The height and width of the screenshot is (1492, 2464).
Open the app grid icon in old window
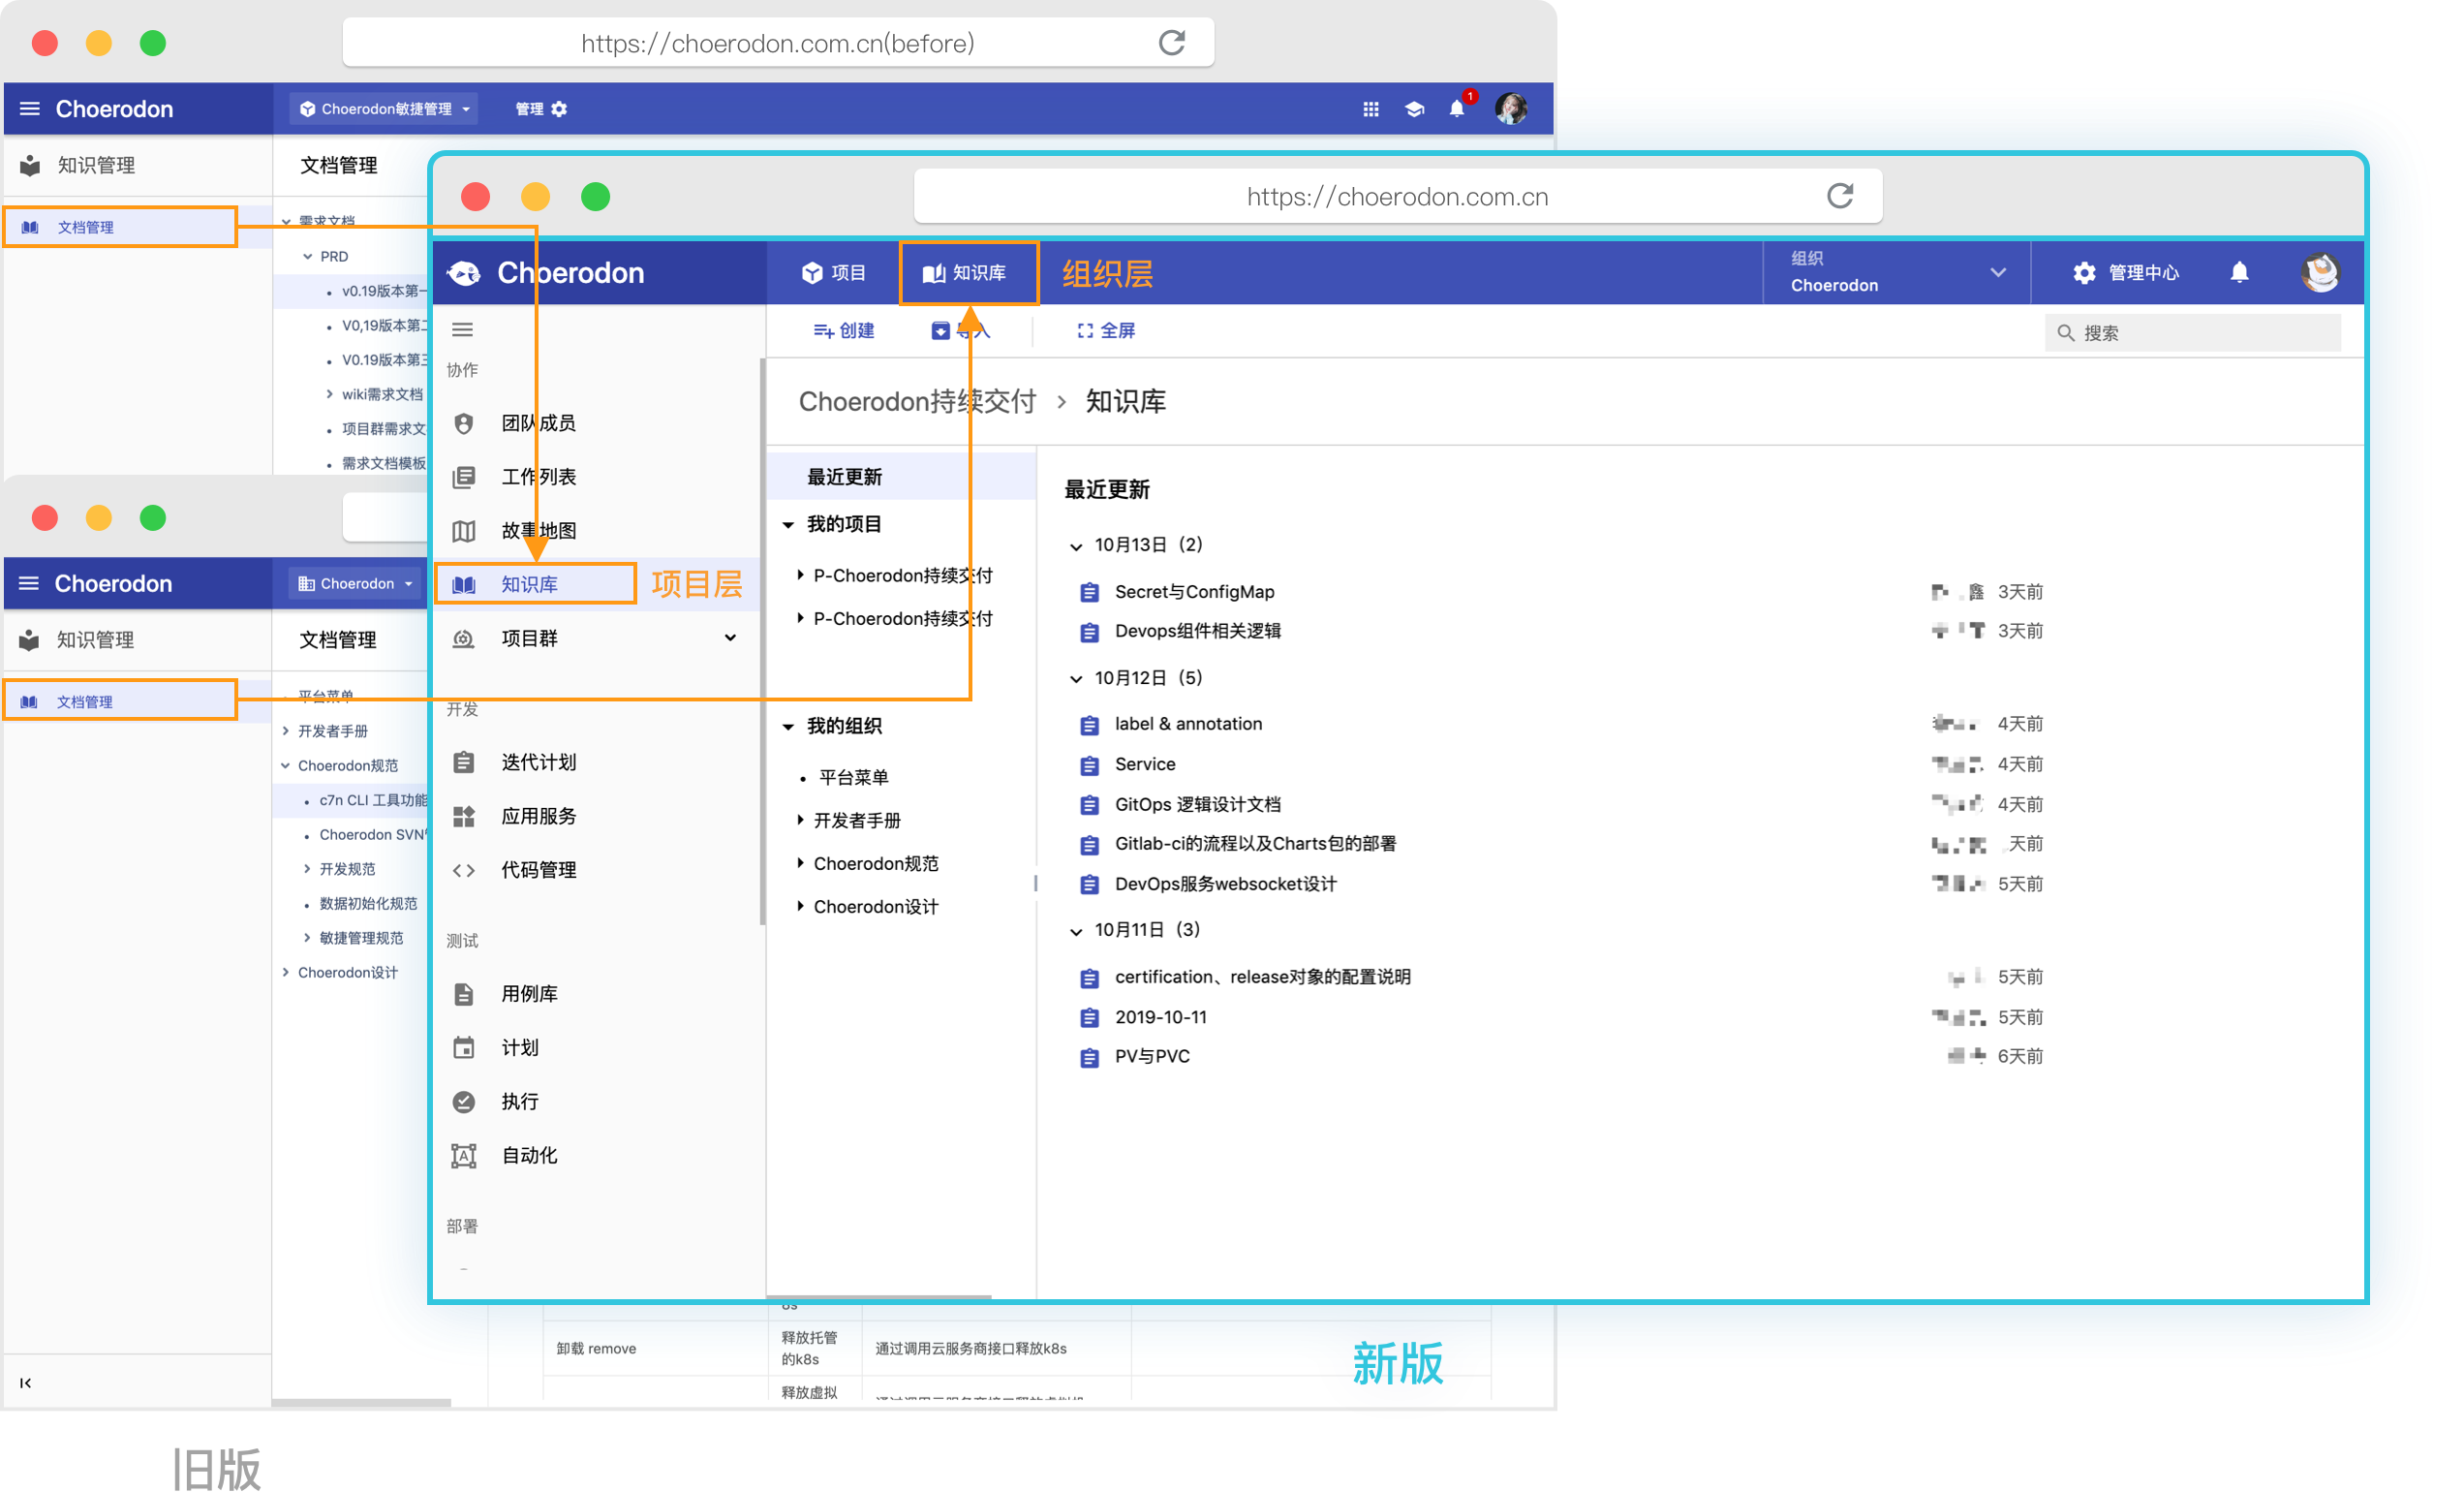tap(1370, 109)
